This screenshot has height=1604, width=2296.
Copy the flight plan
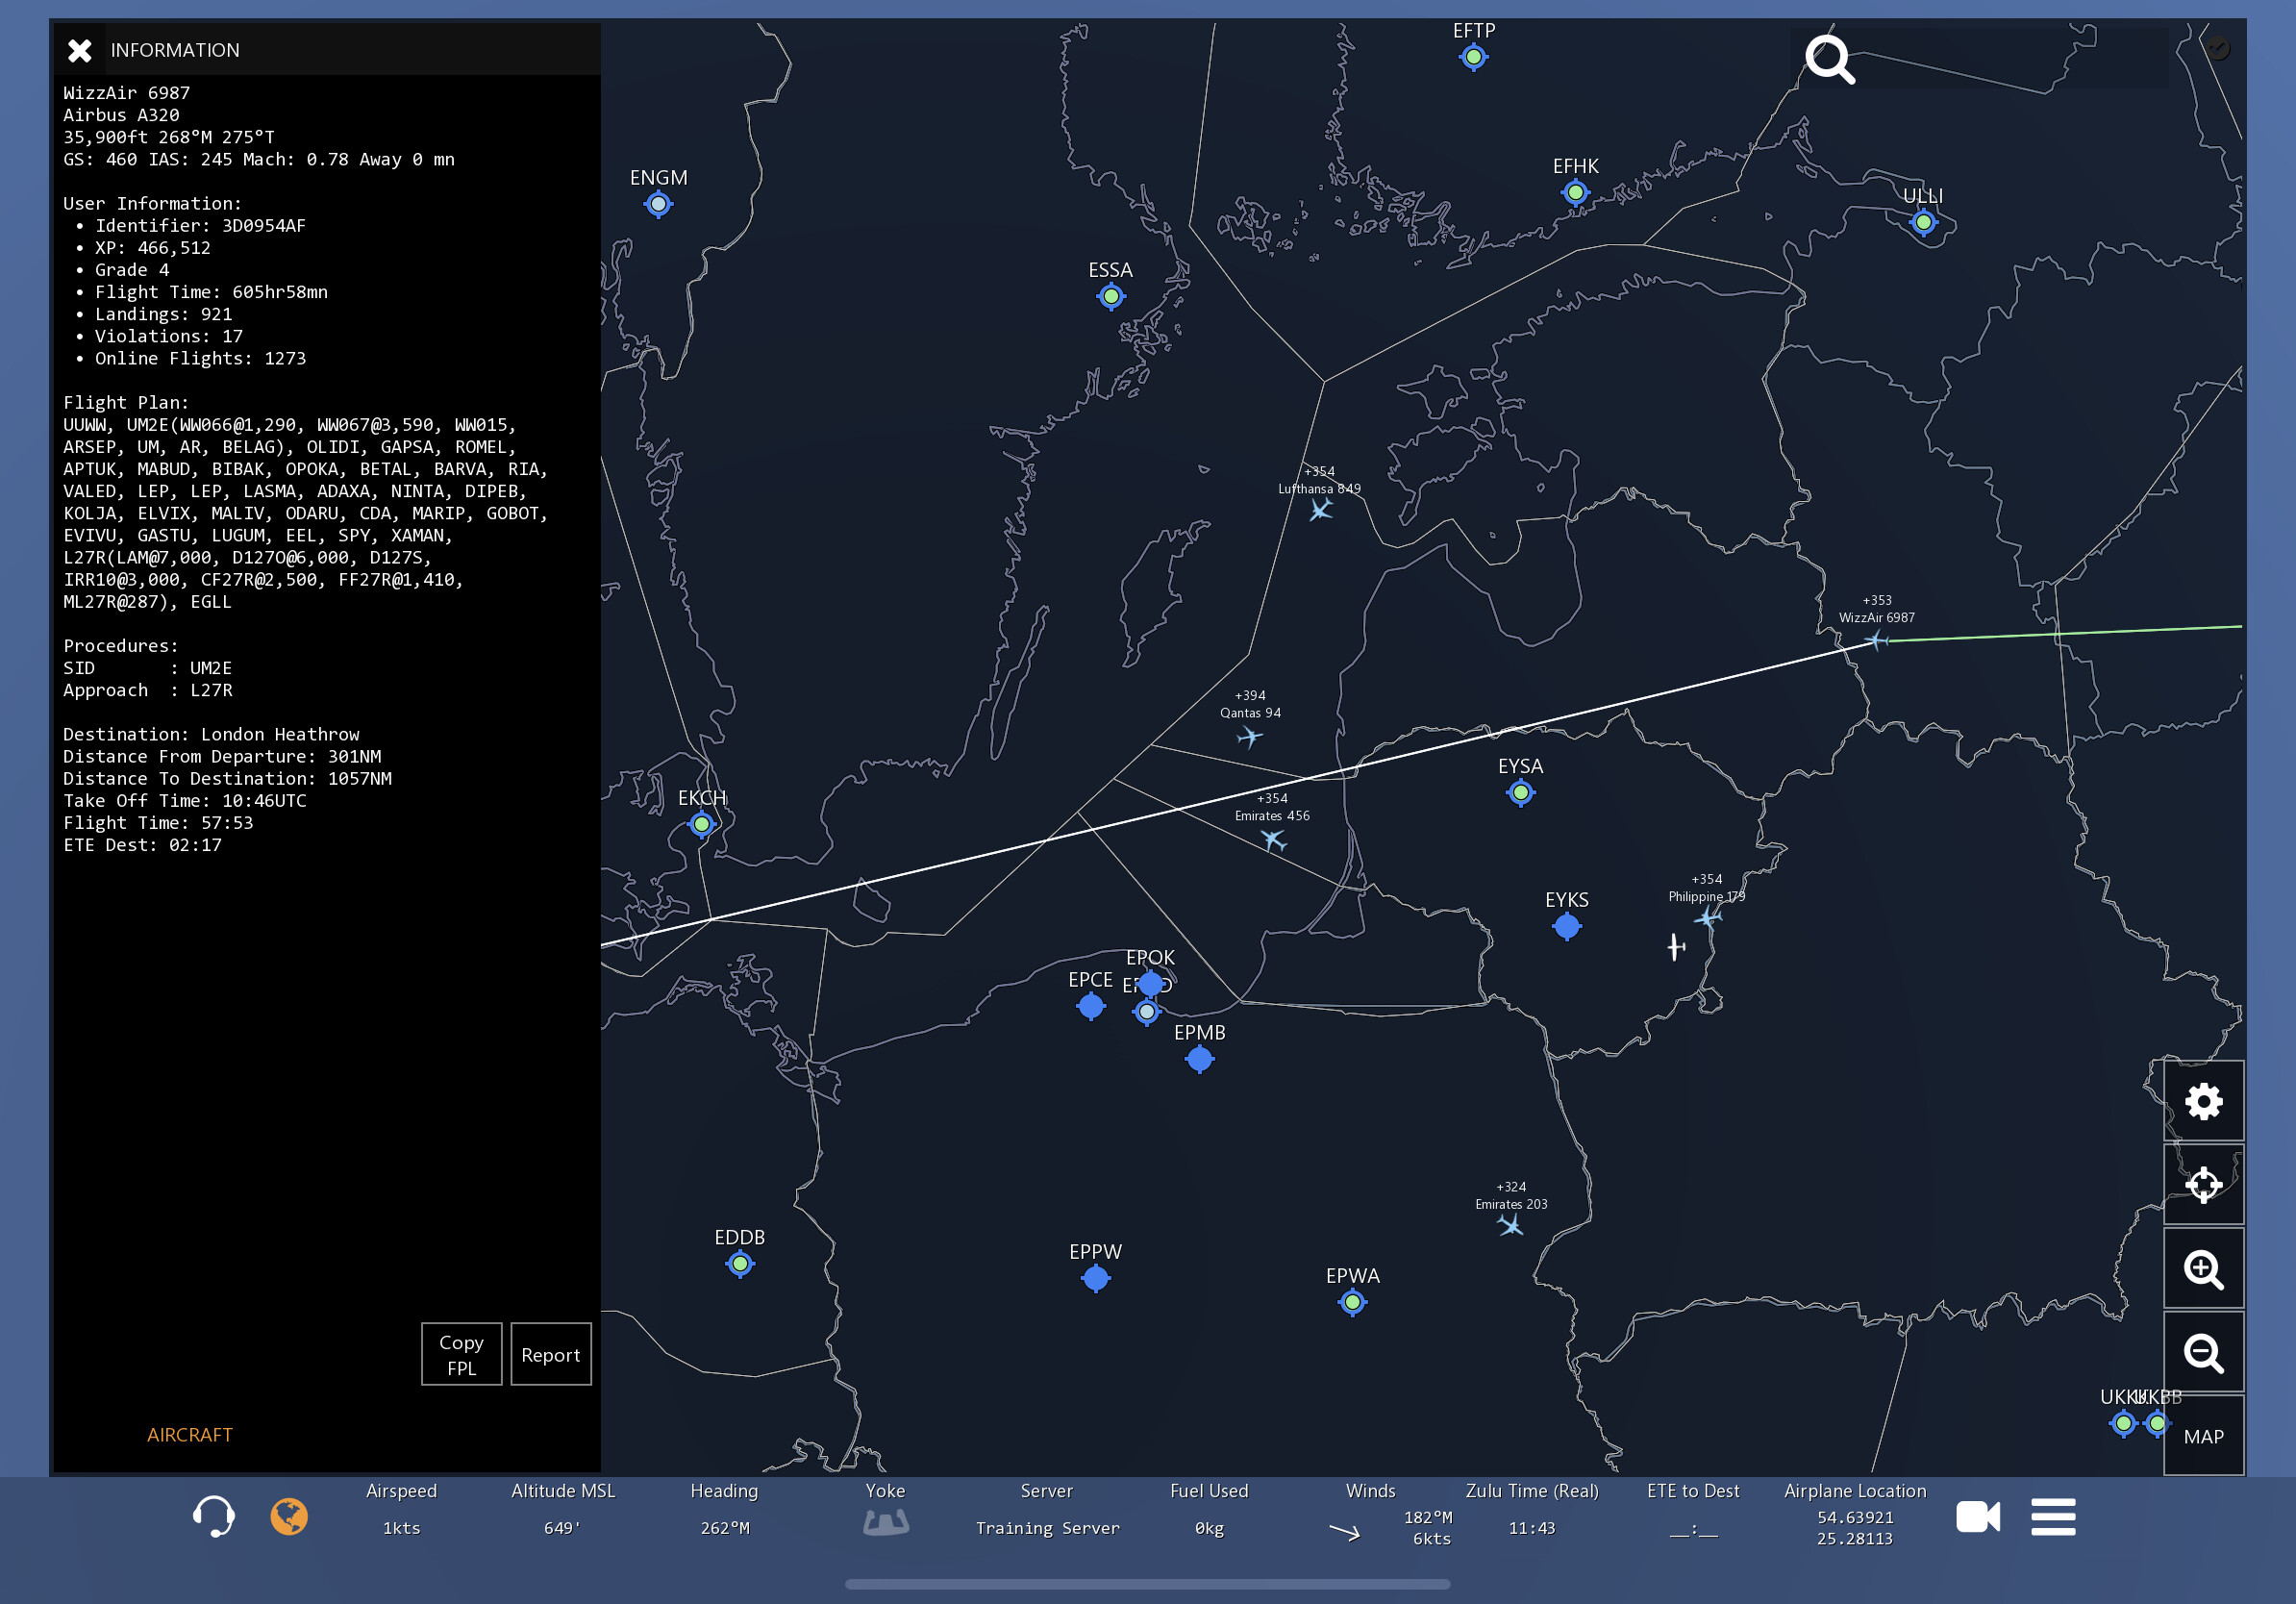461,1354
